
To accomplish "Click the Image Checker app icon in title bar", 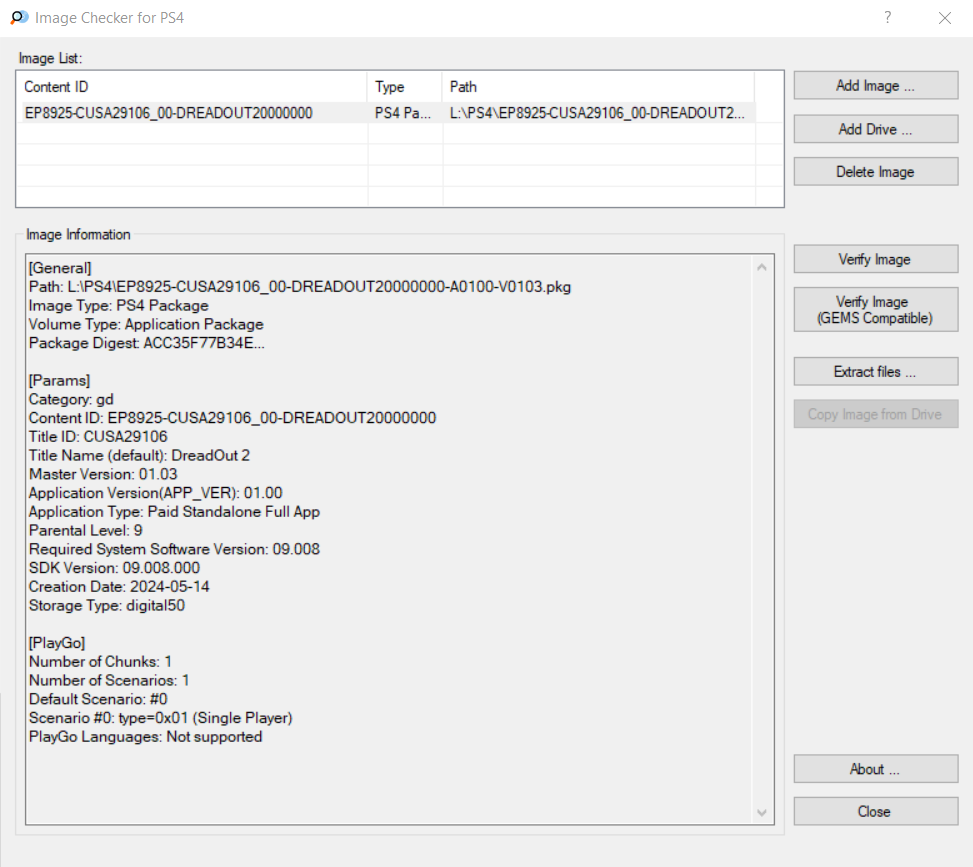I will tap(19, 17).
